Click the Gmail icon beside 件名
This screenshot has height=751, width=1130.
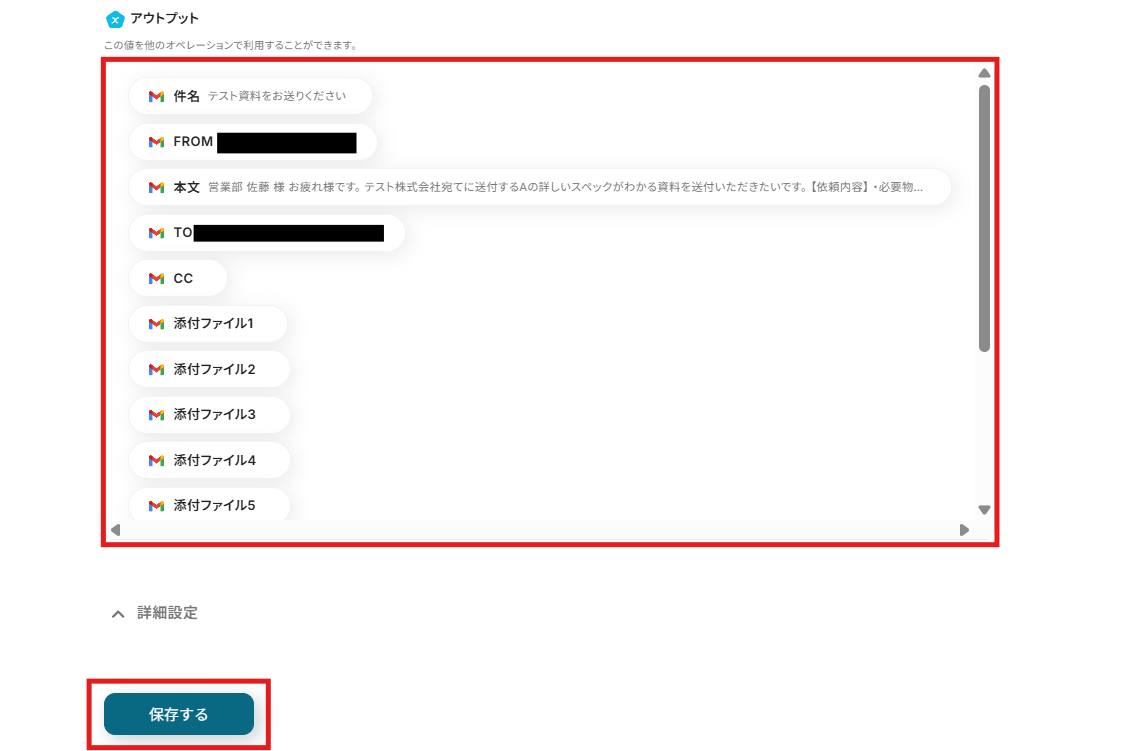tap(156, 96)
